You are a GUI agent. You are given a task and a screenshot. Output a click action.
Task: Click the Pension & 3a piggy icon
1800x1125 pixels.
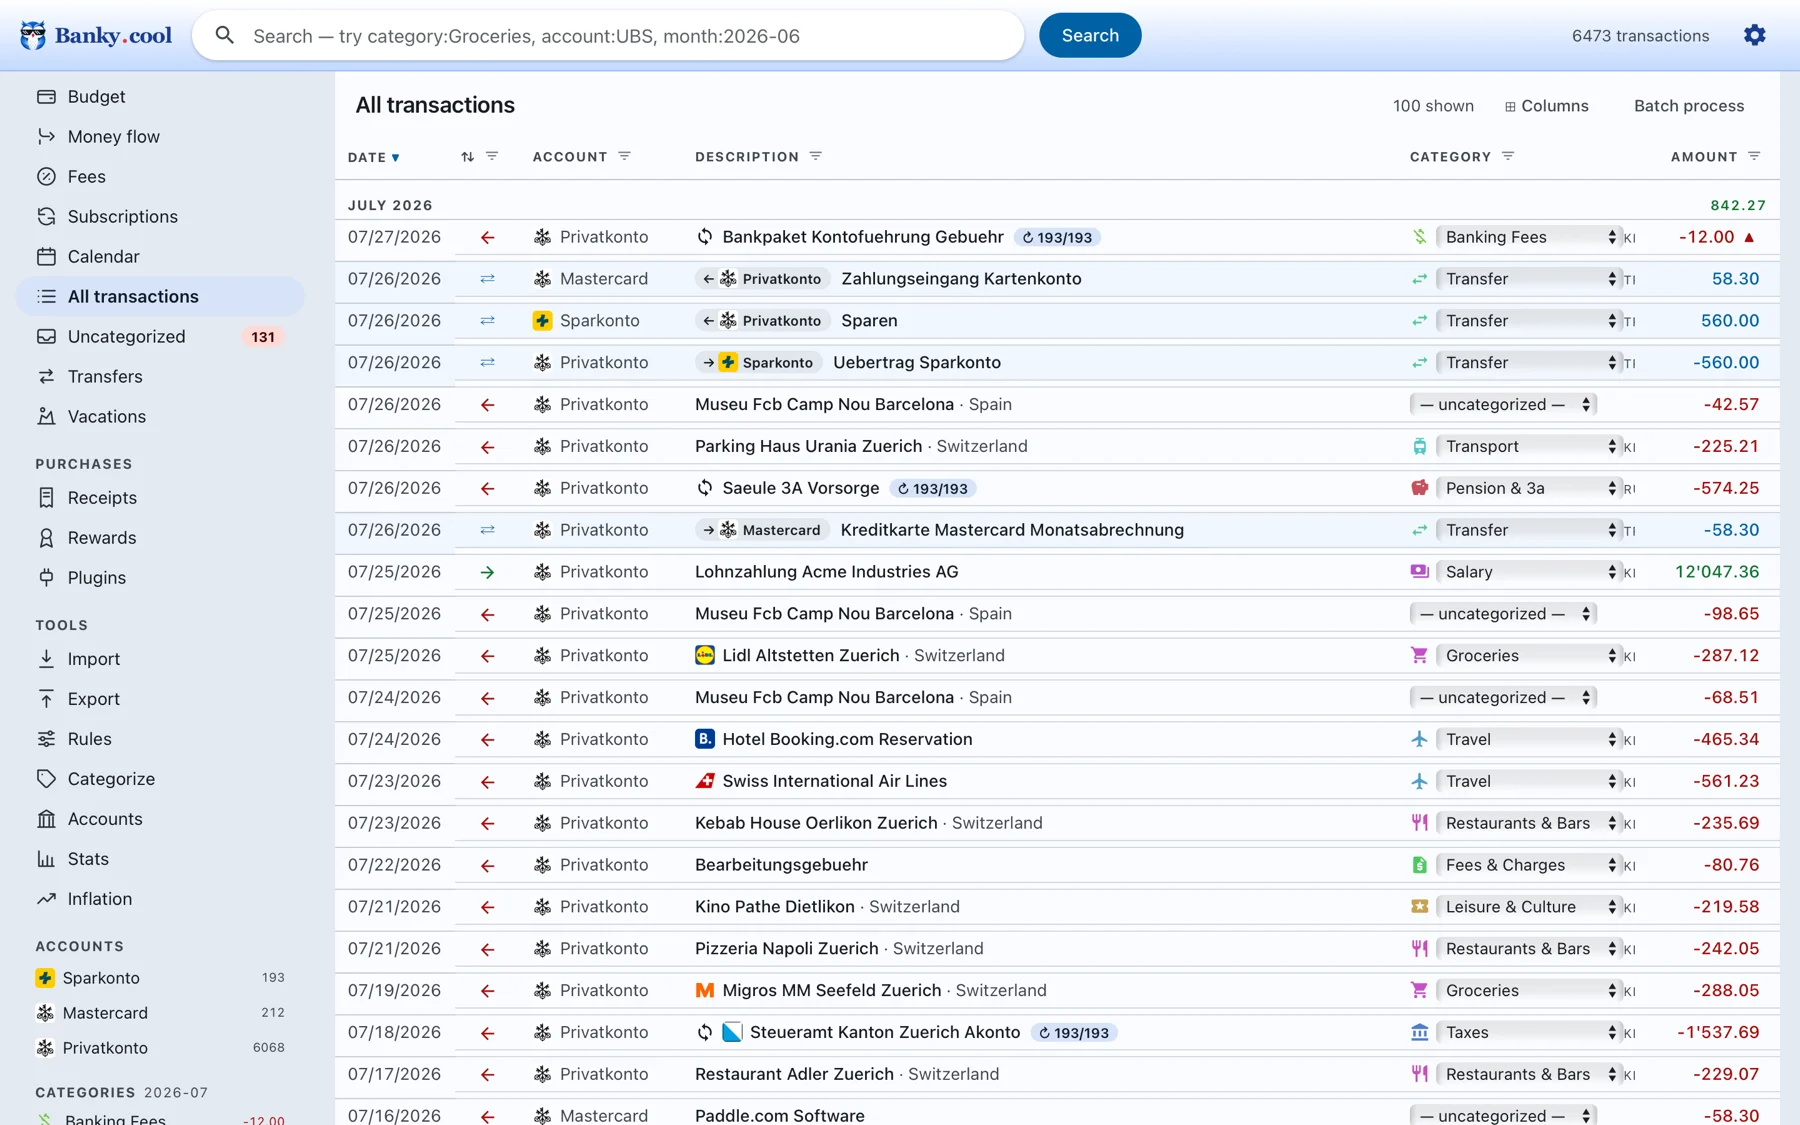pos(1419,488)
